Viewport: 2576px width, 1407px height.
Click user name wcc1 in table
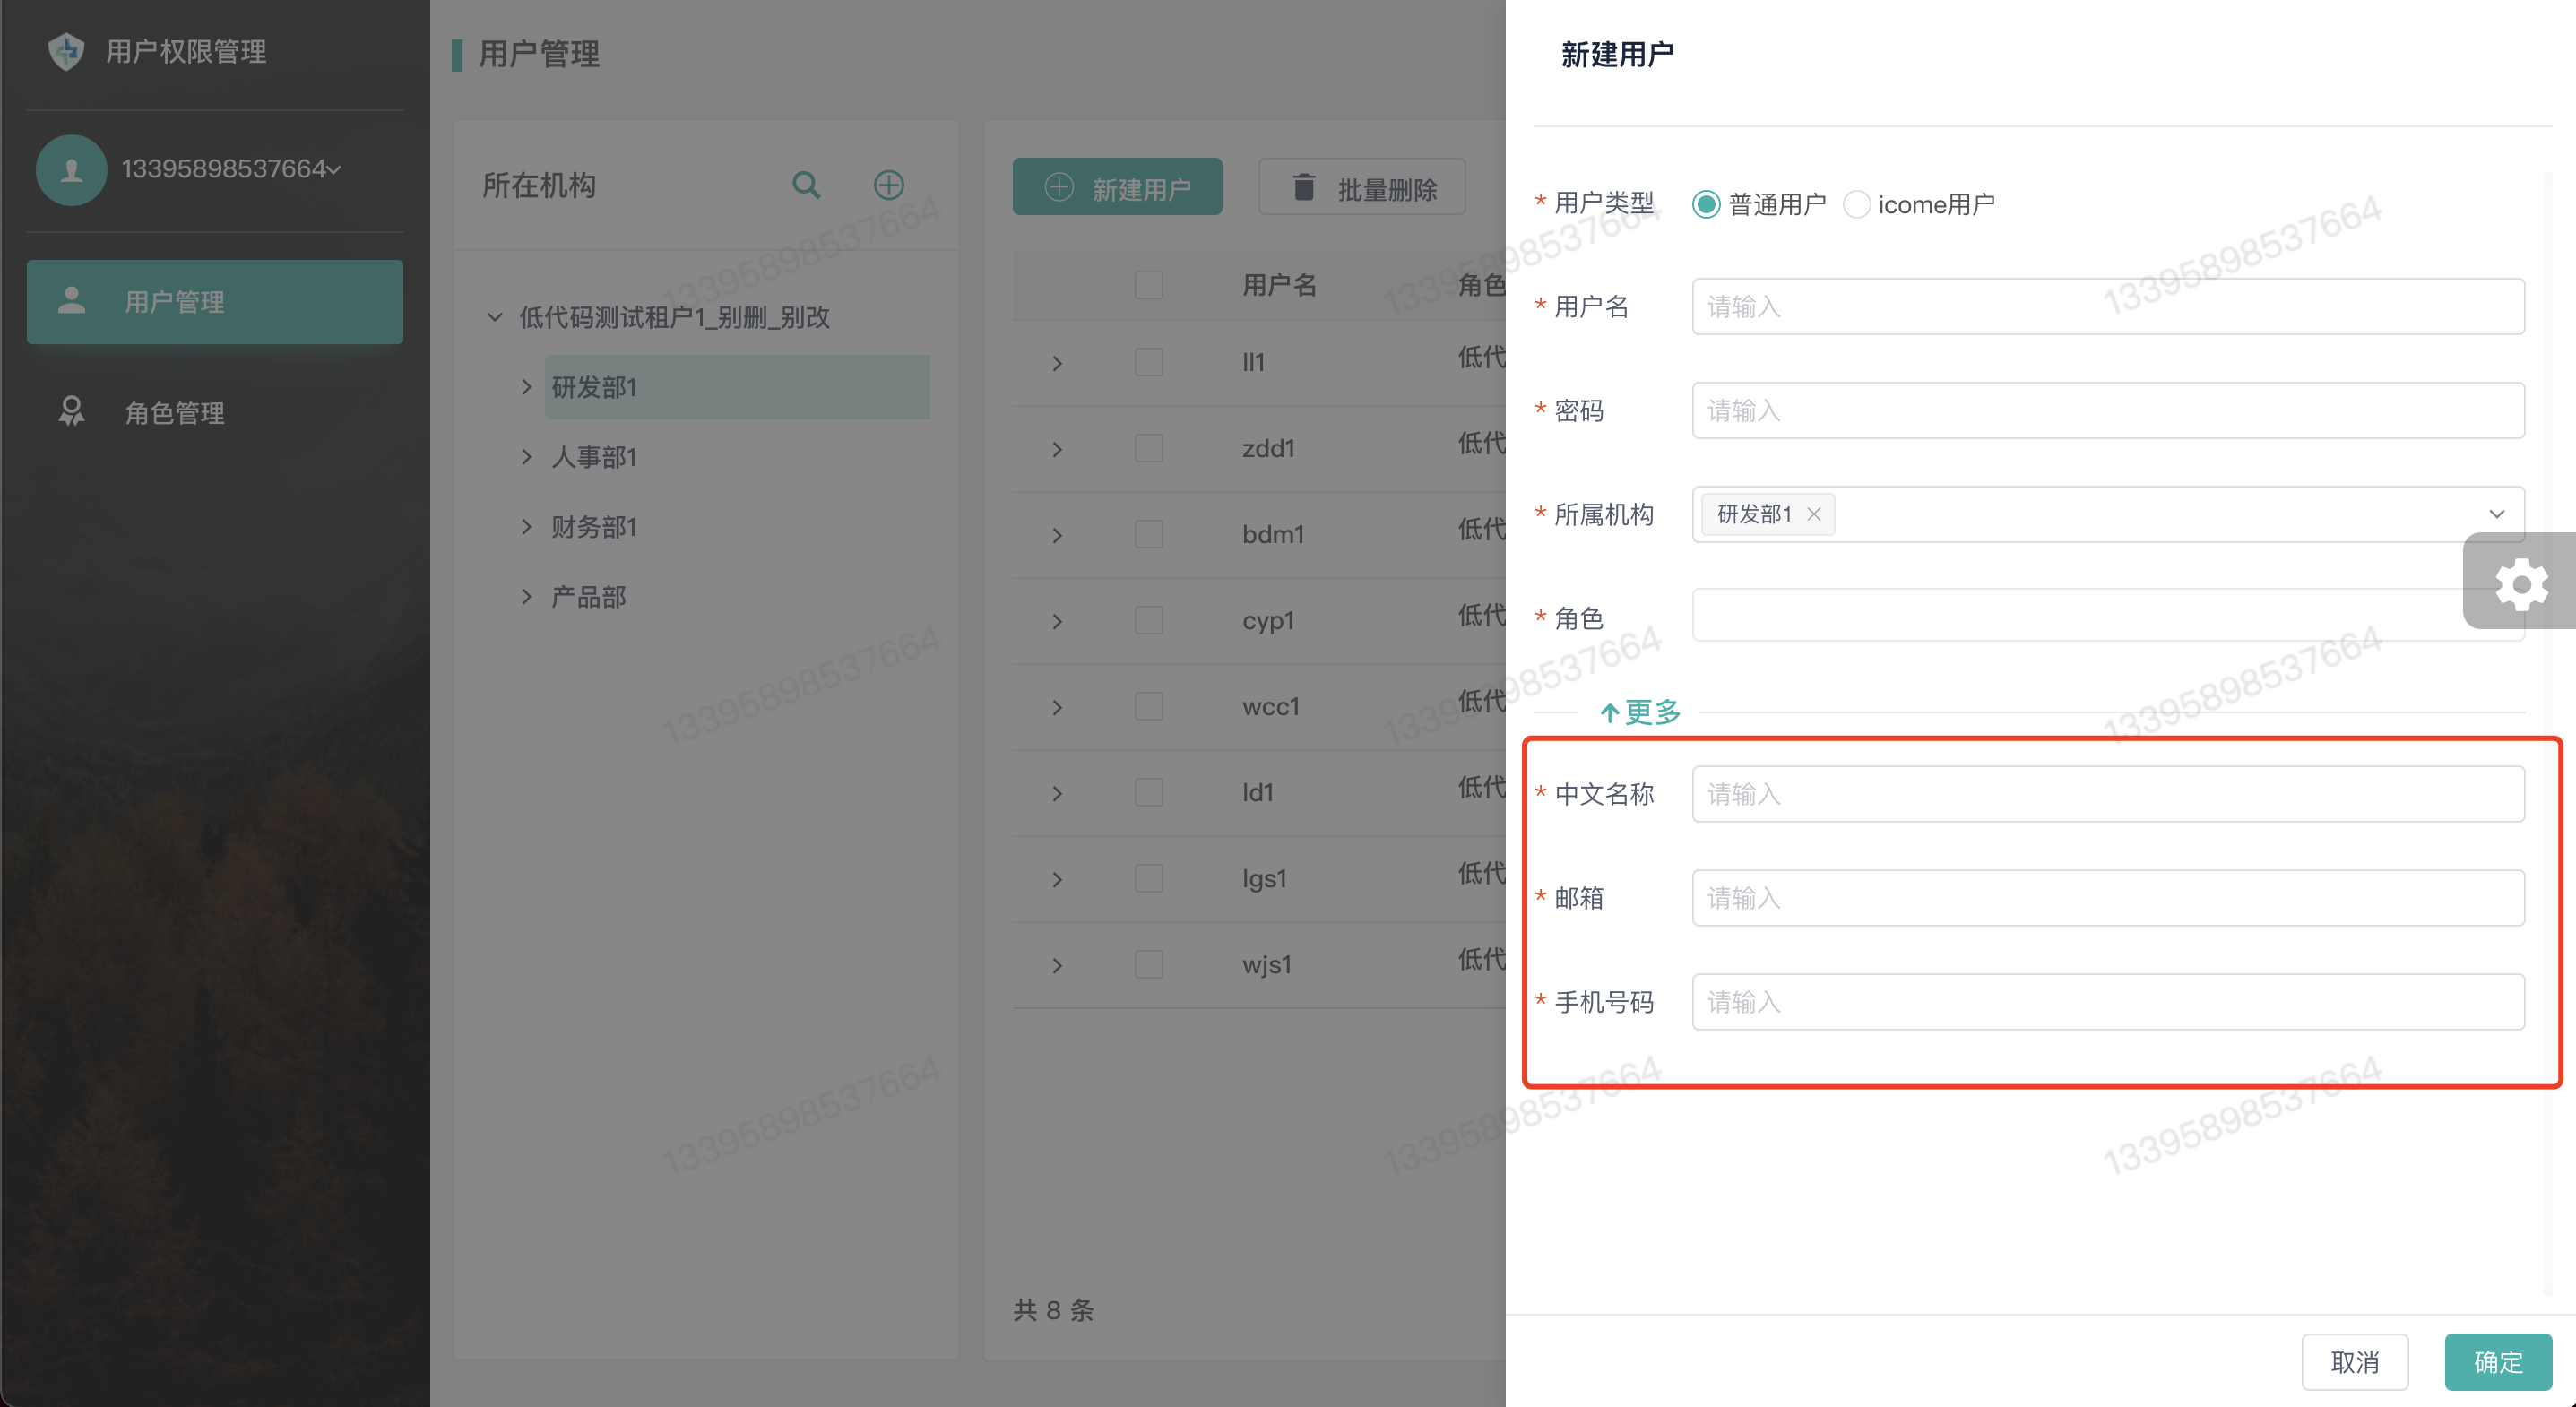(1271, 706)
